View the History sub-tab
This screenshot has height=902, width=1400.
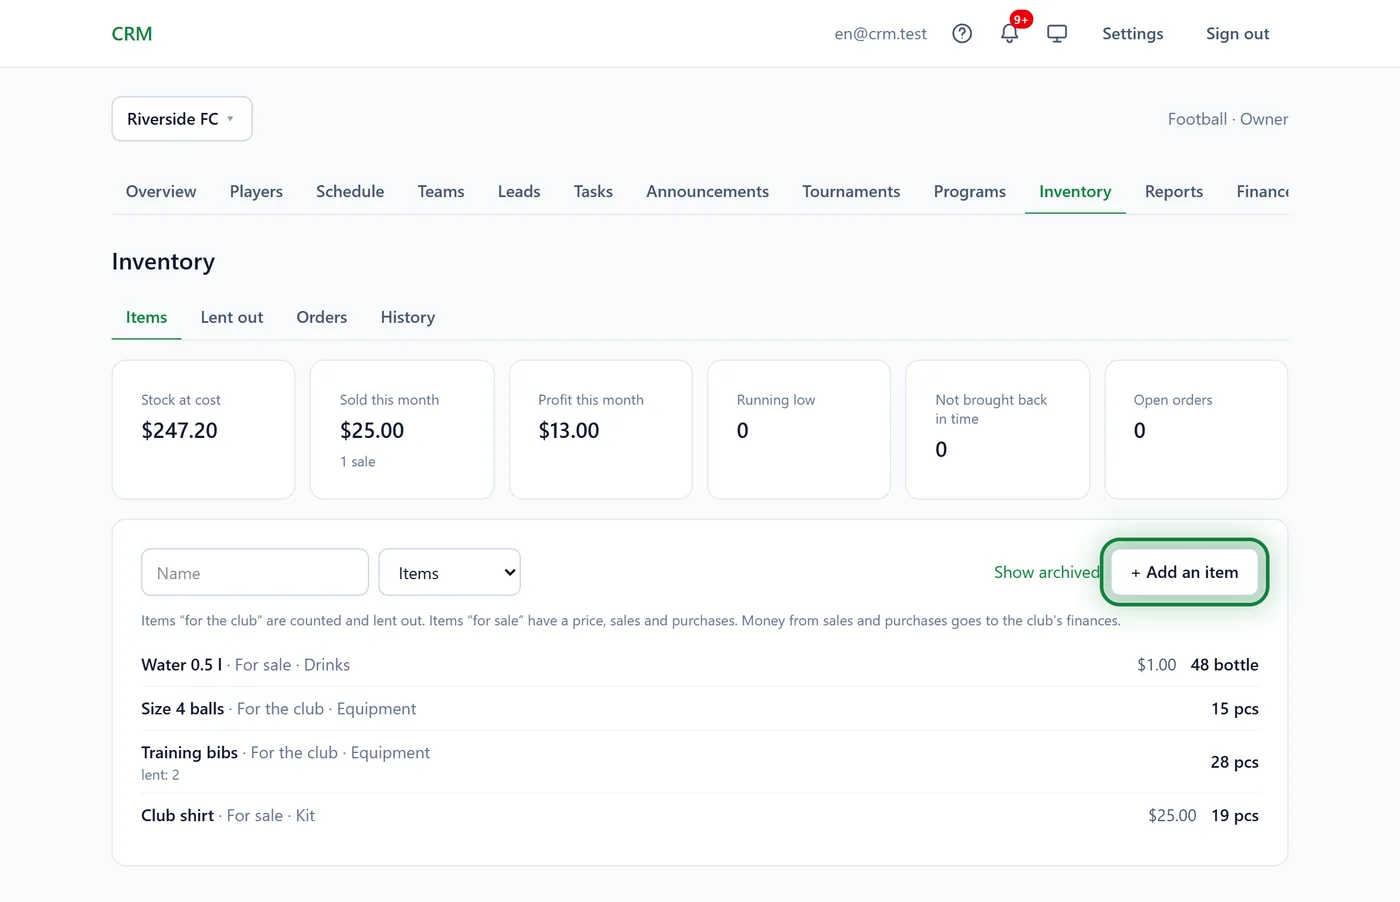point(408,317)
